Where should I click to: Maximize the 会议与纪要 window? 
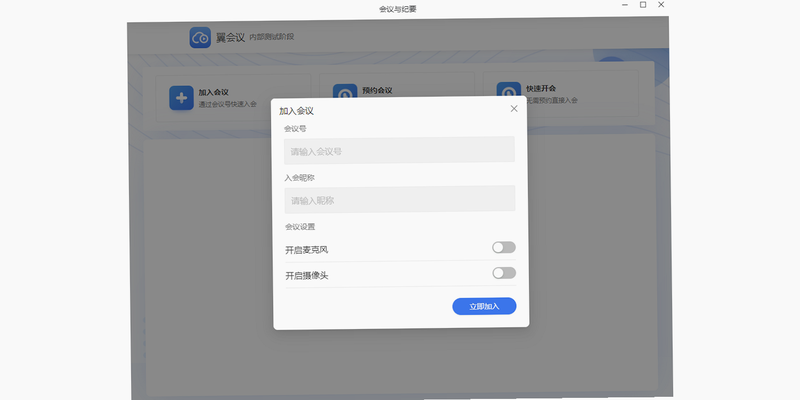pos(643,5)
